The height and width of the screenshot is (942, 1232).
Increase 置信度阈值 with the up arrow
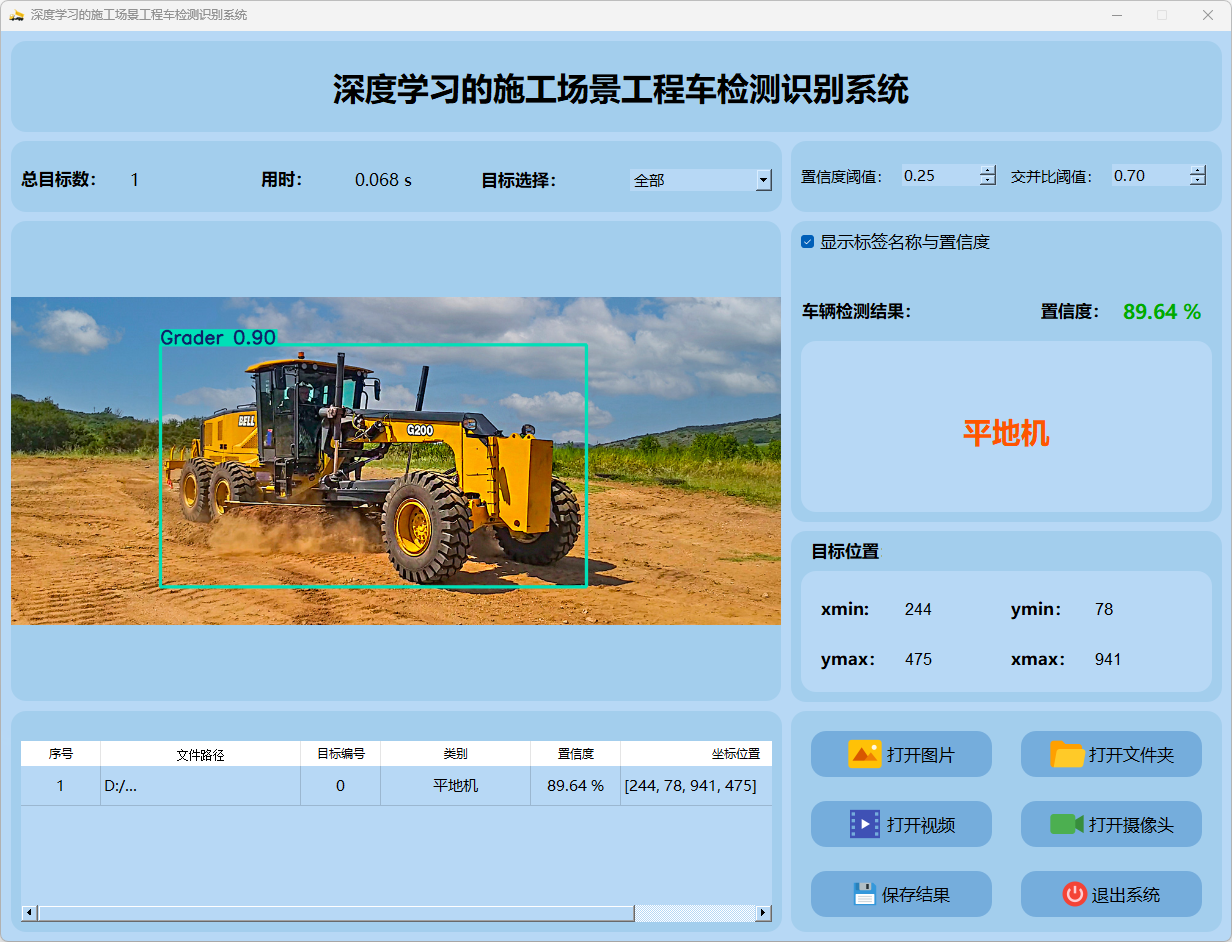[x=988, y=170]
